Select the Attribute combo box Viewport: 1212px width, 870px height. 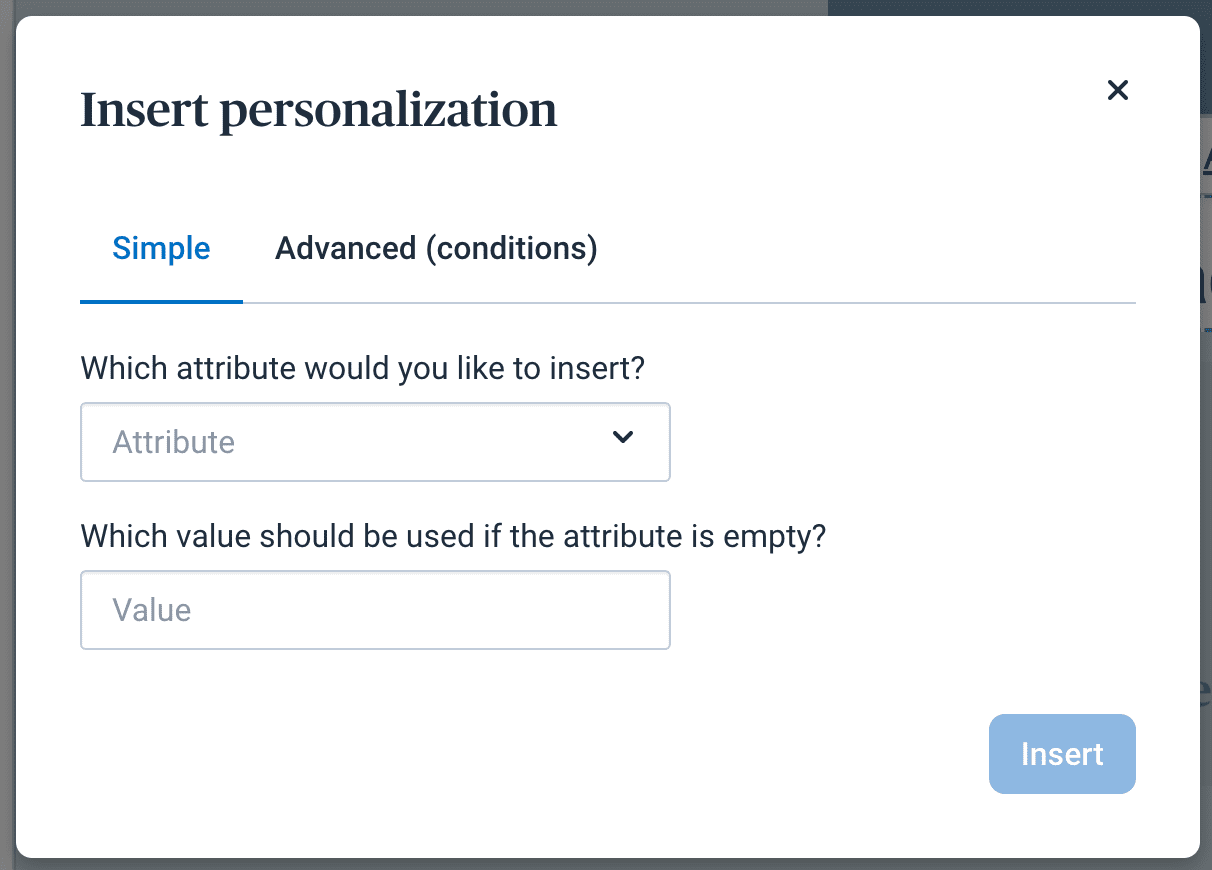click(375, 441)
